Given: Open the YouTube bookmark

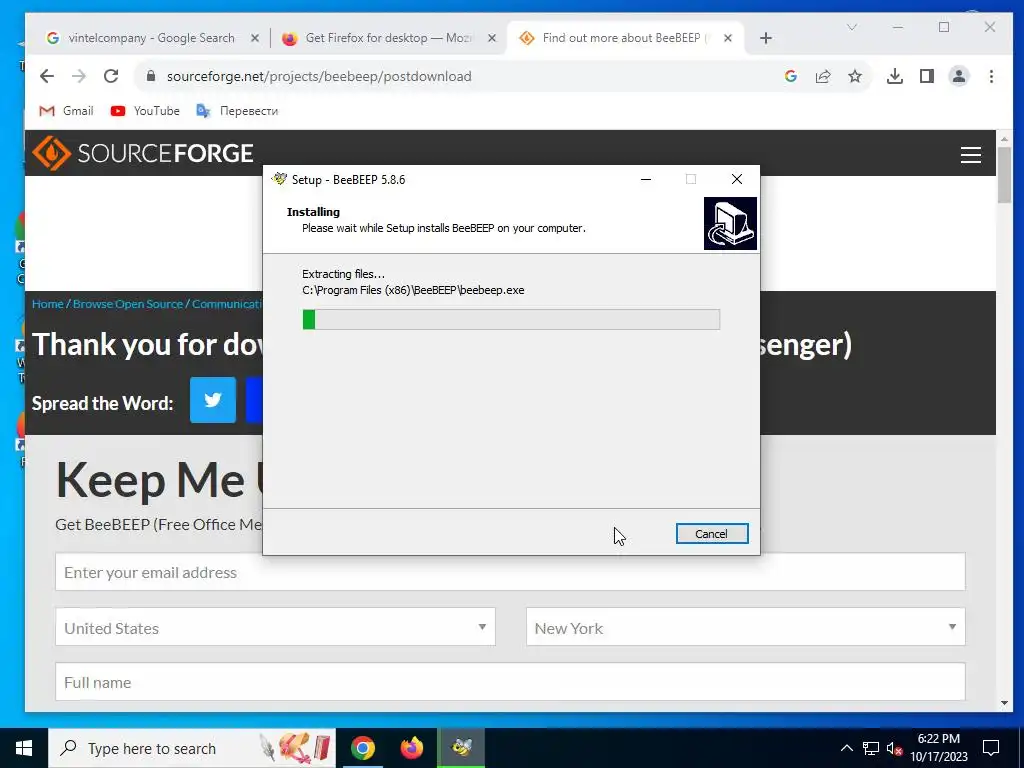Looking at the screenshot, I should pyautogui.click(x=145, y=111).
